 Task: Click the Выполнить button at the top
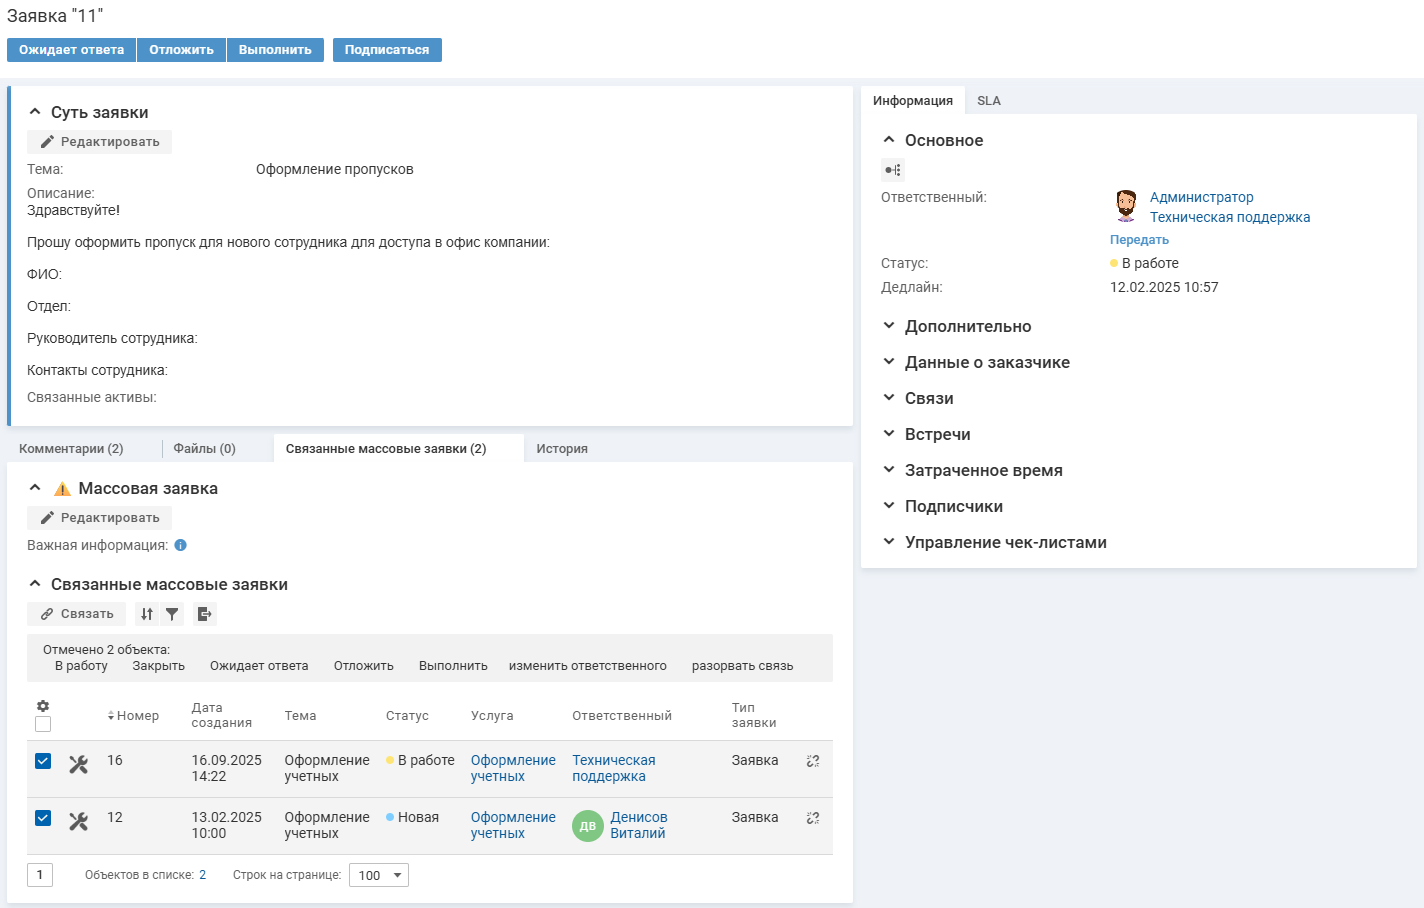point(275,50)
